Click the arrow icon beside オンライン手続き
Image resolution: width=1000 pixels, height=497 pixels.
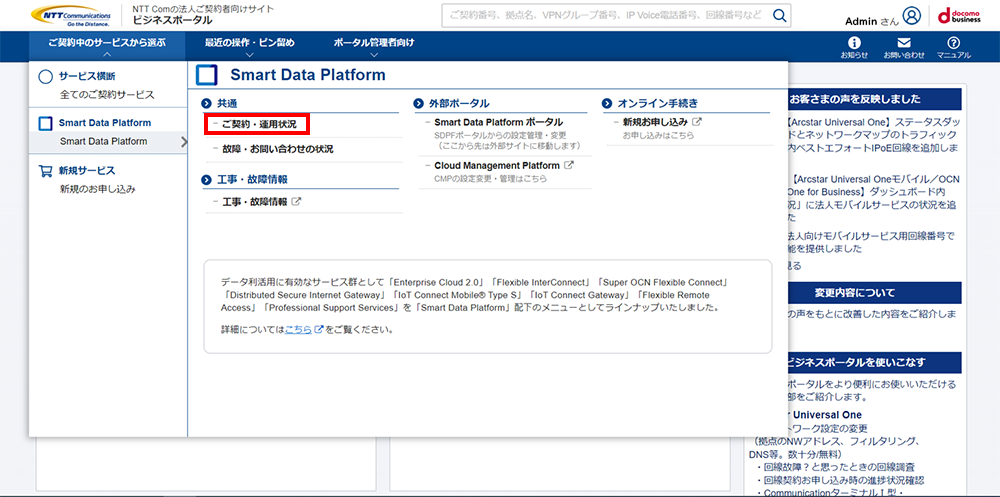607,103
